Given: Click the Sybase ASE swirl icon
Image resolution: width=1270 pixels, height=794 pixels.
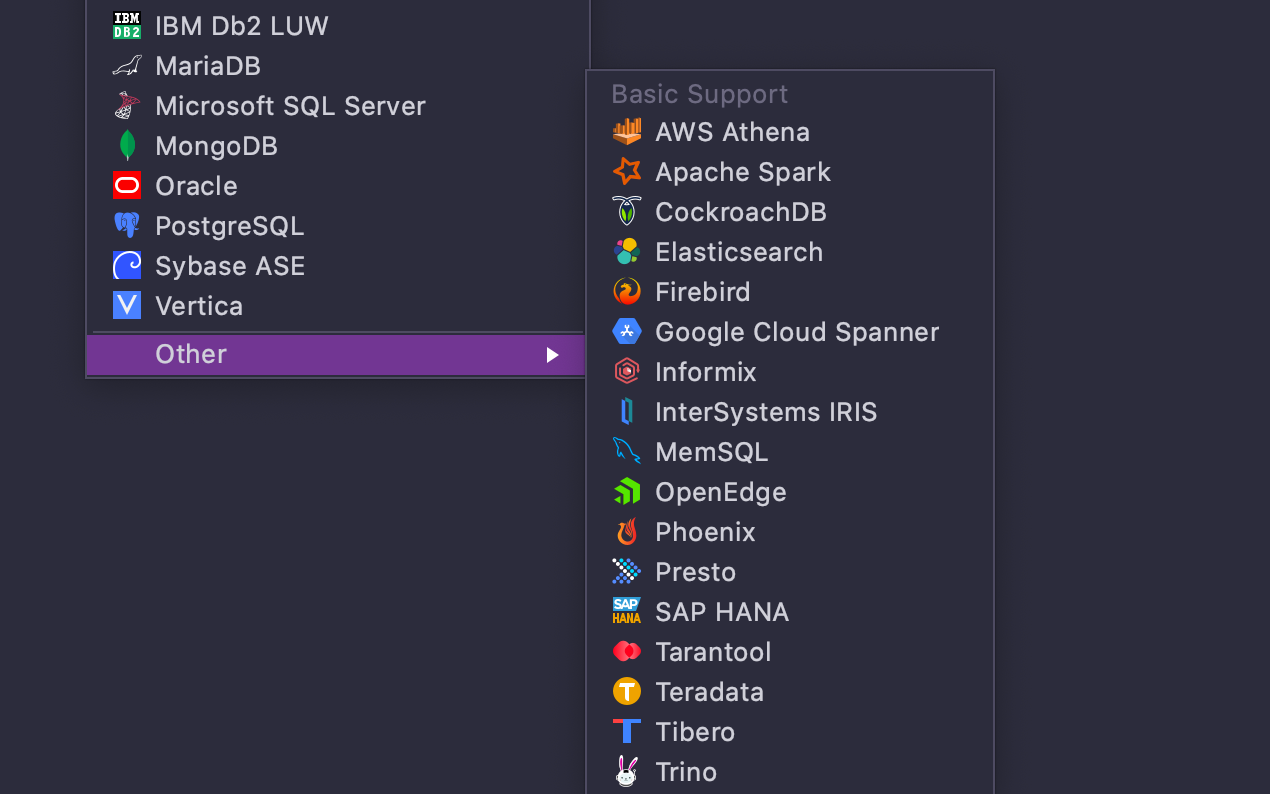Looking at the screenshot, I should [127, 266].
